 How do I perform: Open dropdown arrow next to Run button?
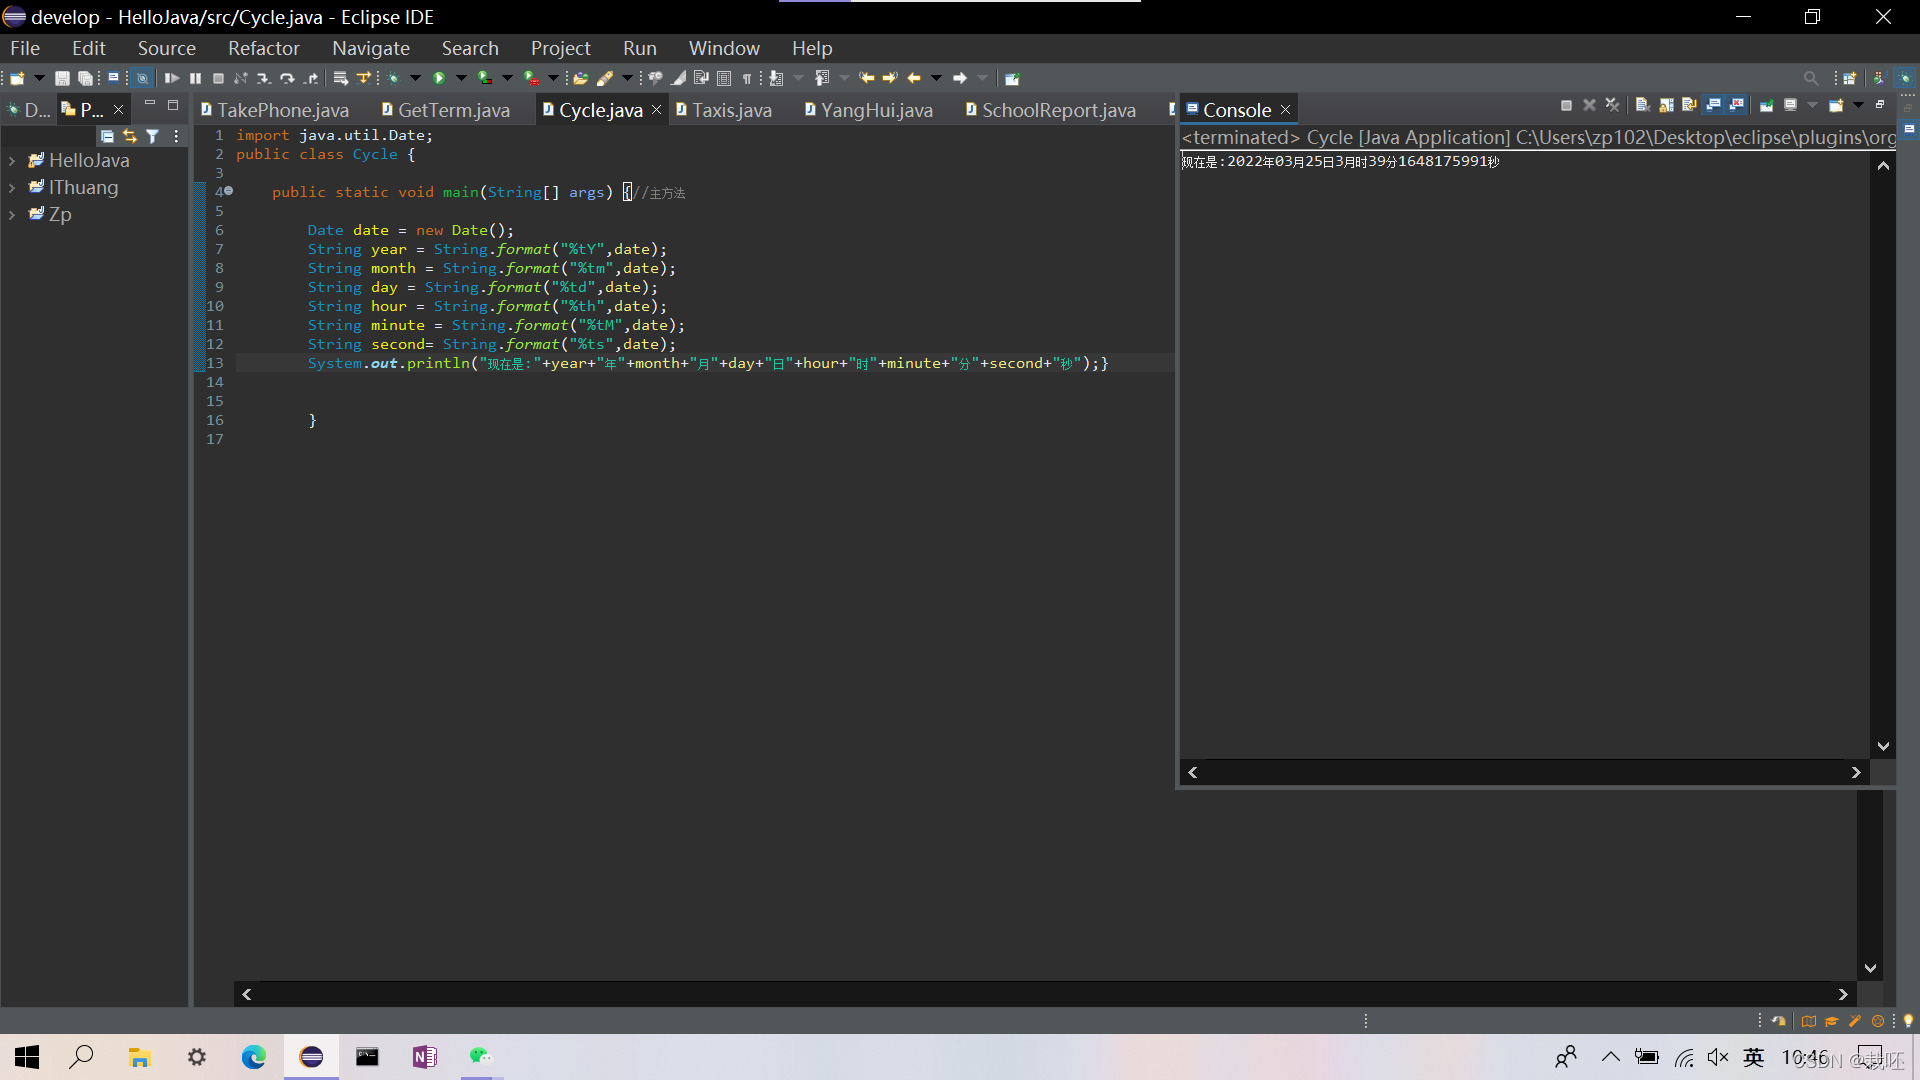pyautogui.click(x=461, y=78)
